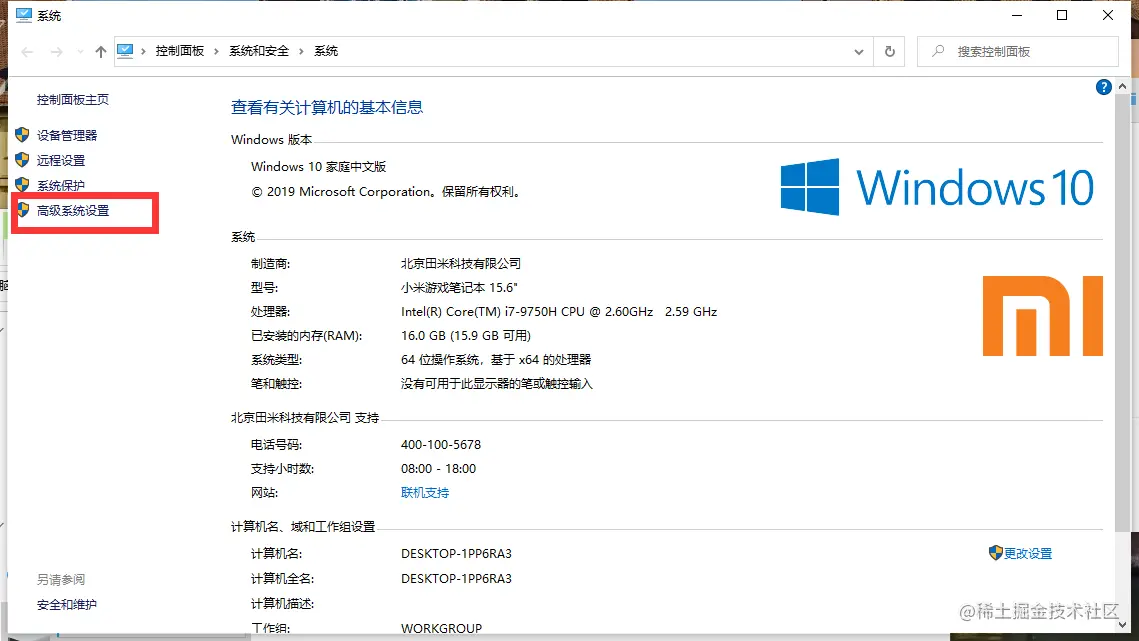Go up one level with the Up arrow

coord(101,52)
